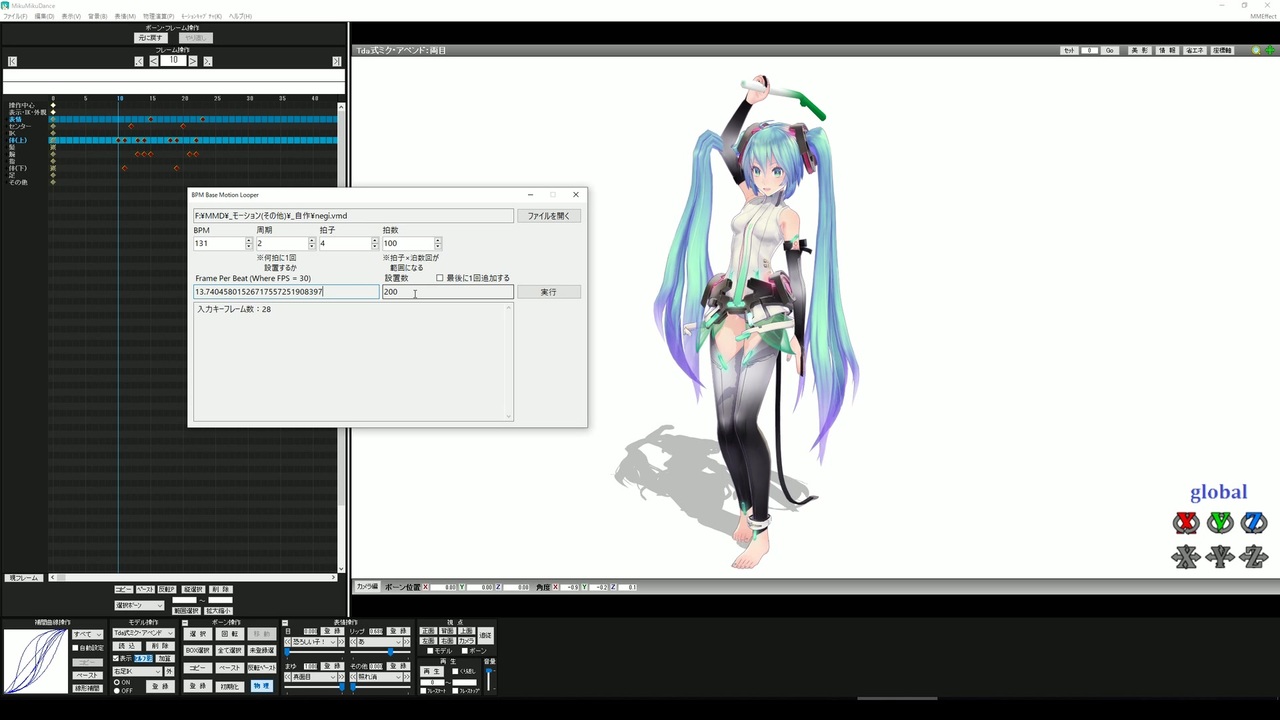Step forward one frame
The width and height of the screenshot is (1280, 720).
click(193, 61)
